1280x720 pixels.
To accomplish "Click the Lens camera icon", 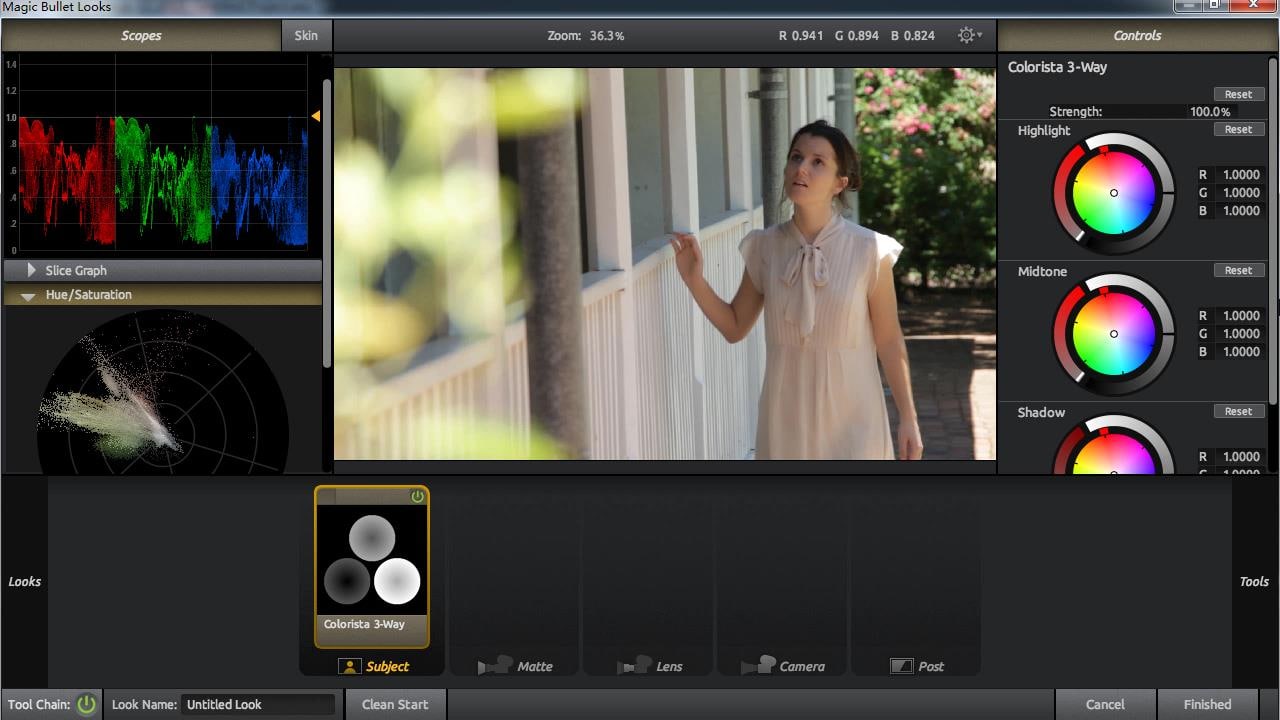I will click(x=634, y=666).
